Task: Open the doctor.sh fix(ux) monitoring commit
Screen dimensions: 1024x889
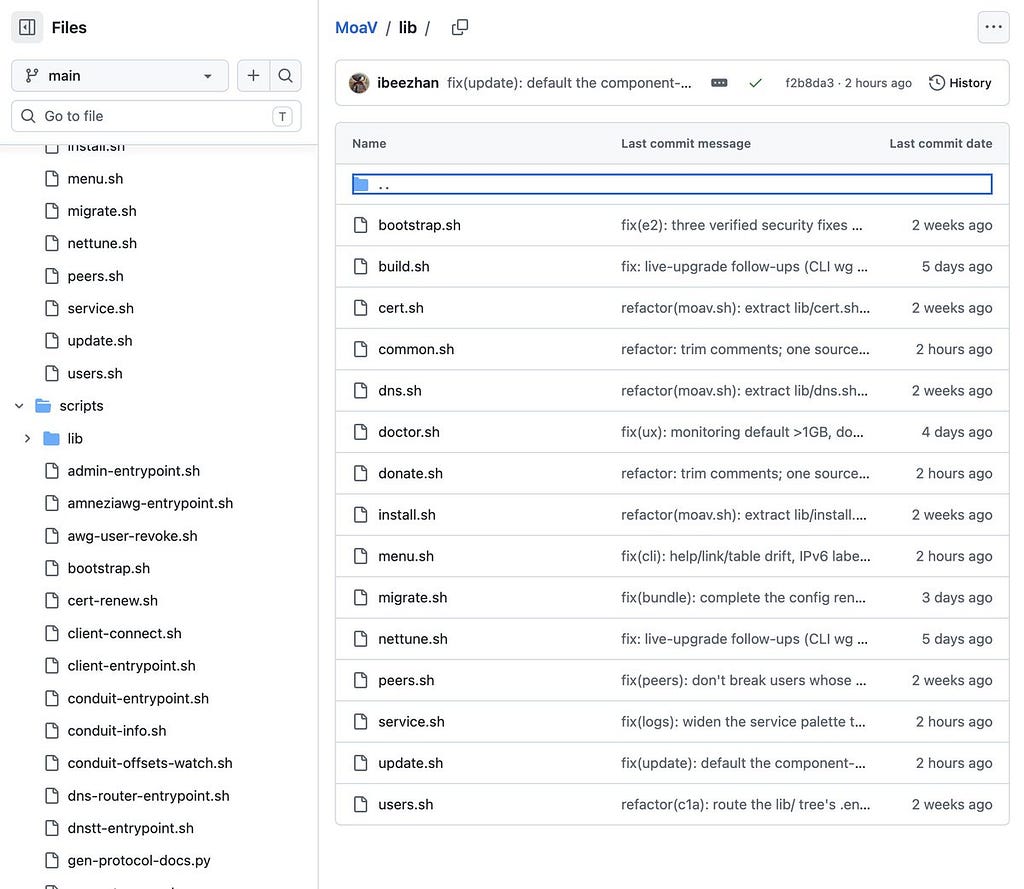Action: point(742,432)
